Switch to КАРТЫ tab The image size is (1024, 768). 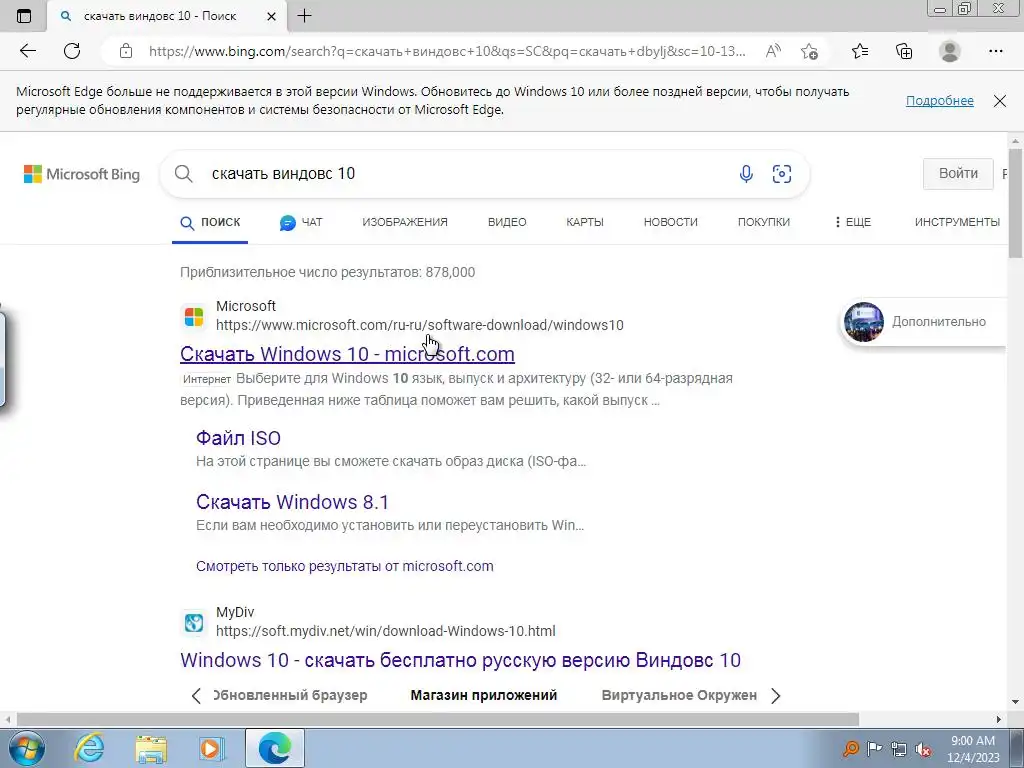click(584, 222)
